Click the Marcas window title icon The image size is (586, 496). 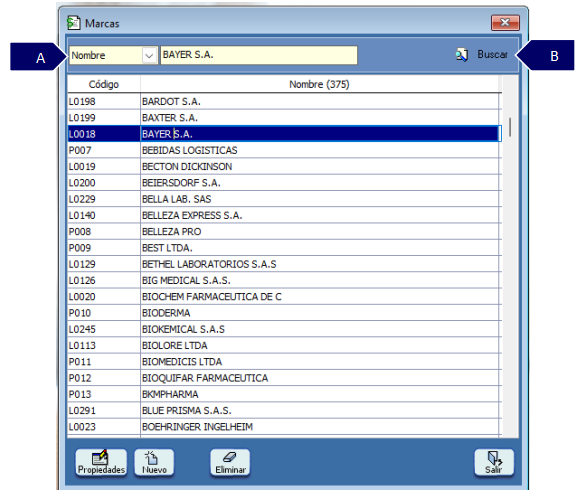click(x=73, y=23)
